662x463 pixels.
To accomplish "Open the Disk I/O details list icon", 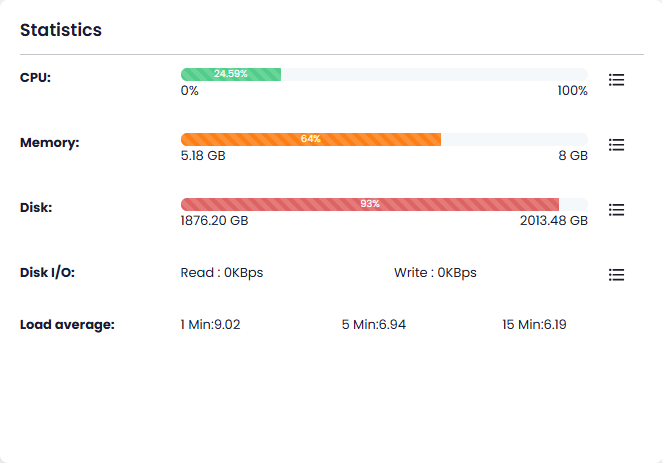I will click(617, 274).
